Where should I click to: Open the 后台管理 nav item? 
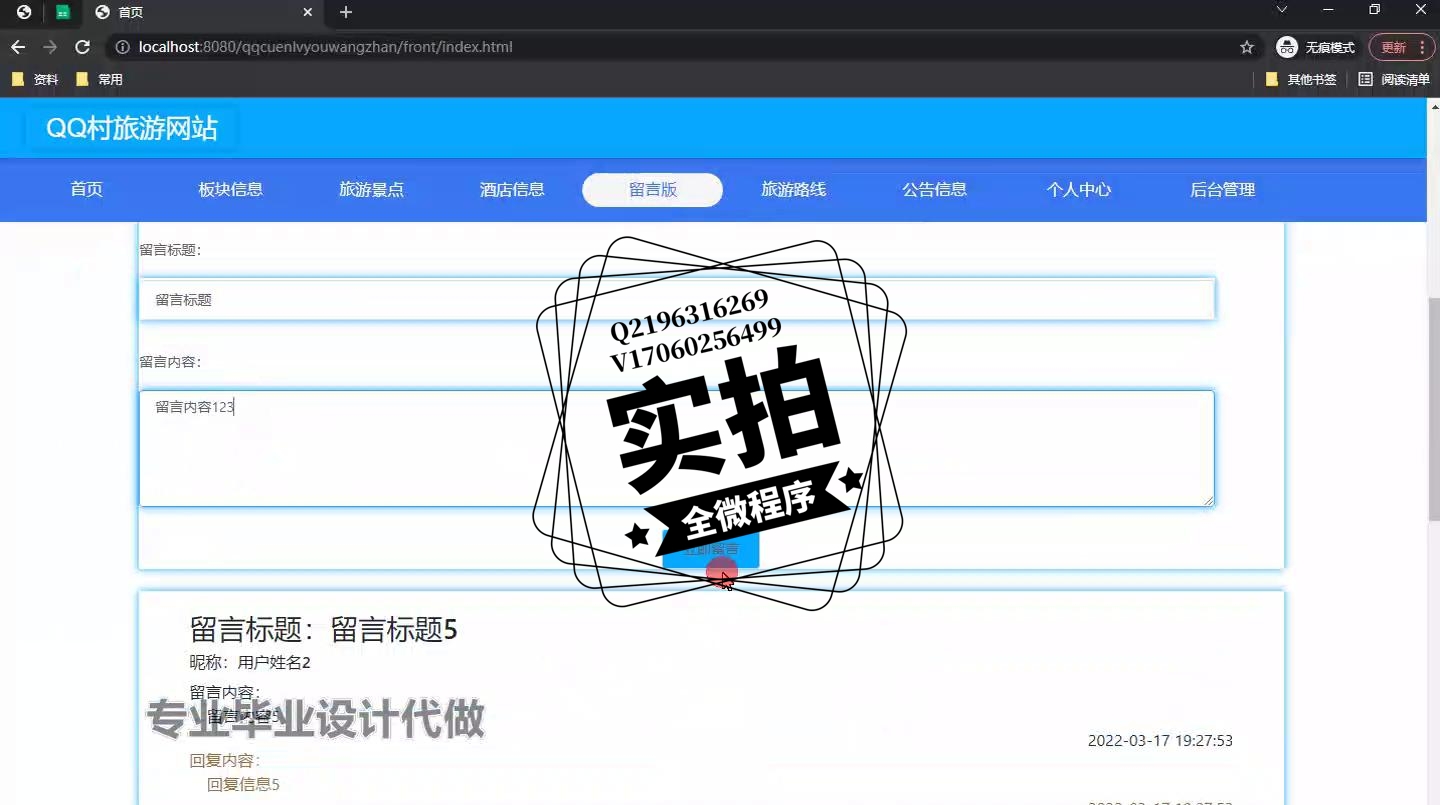pyautogui.click(x=1223, y=190)
